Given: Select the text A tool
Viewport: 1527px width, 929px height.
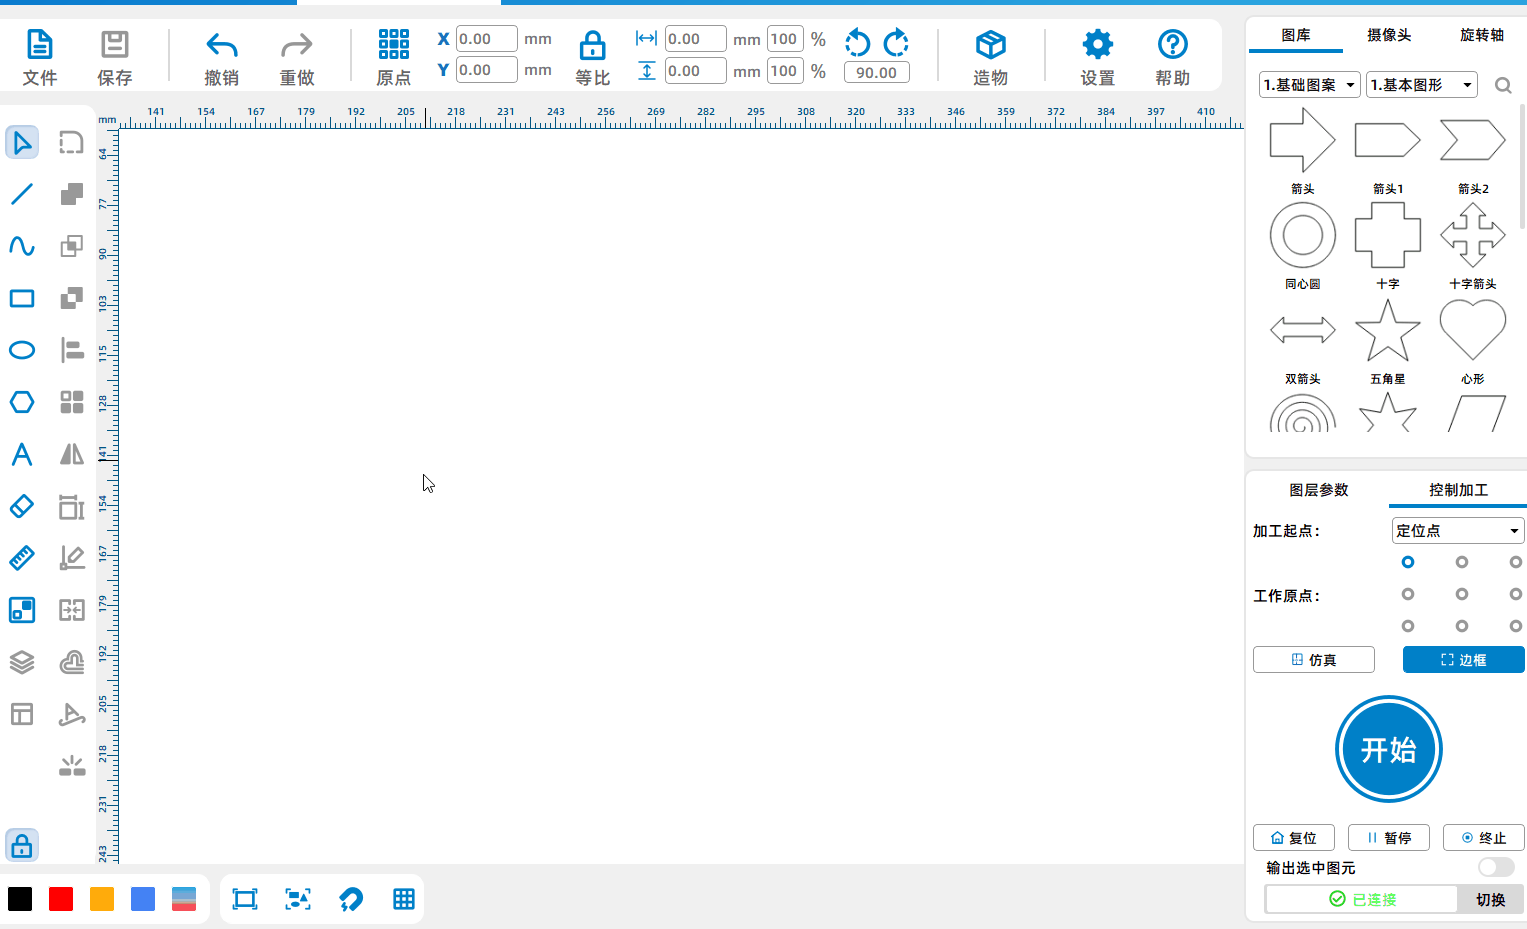Looking at the screenshot, I should click(x=22, y=454).
